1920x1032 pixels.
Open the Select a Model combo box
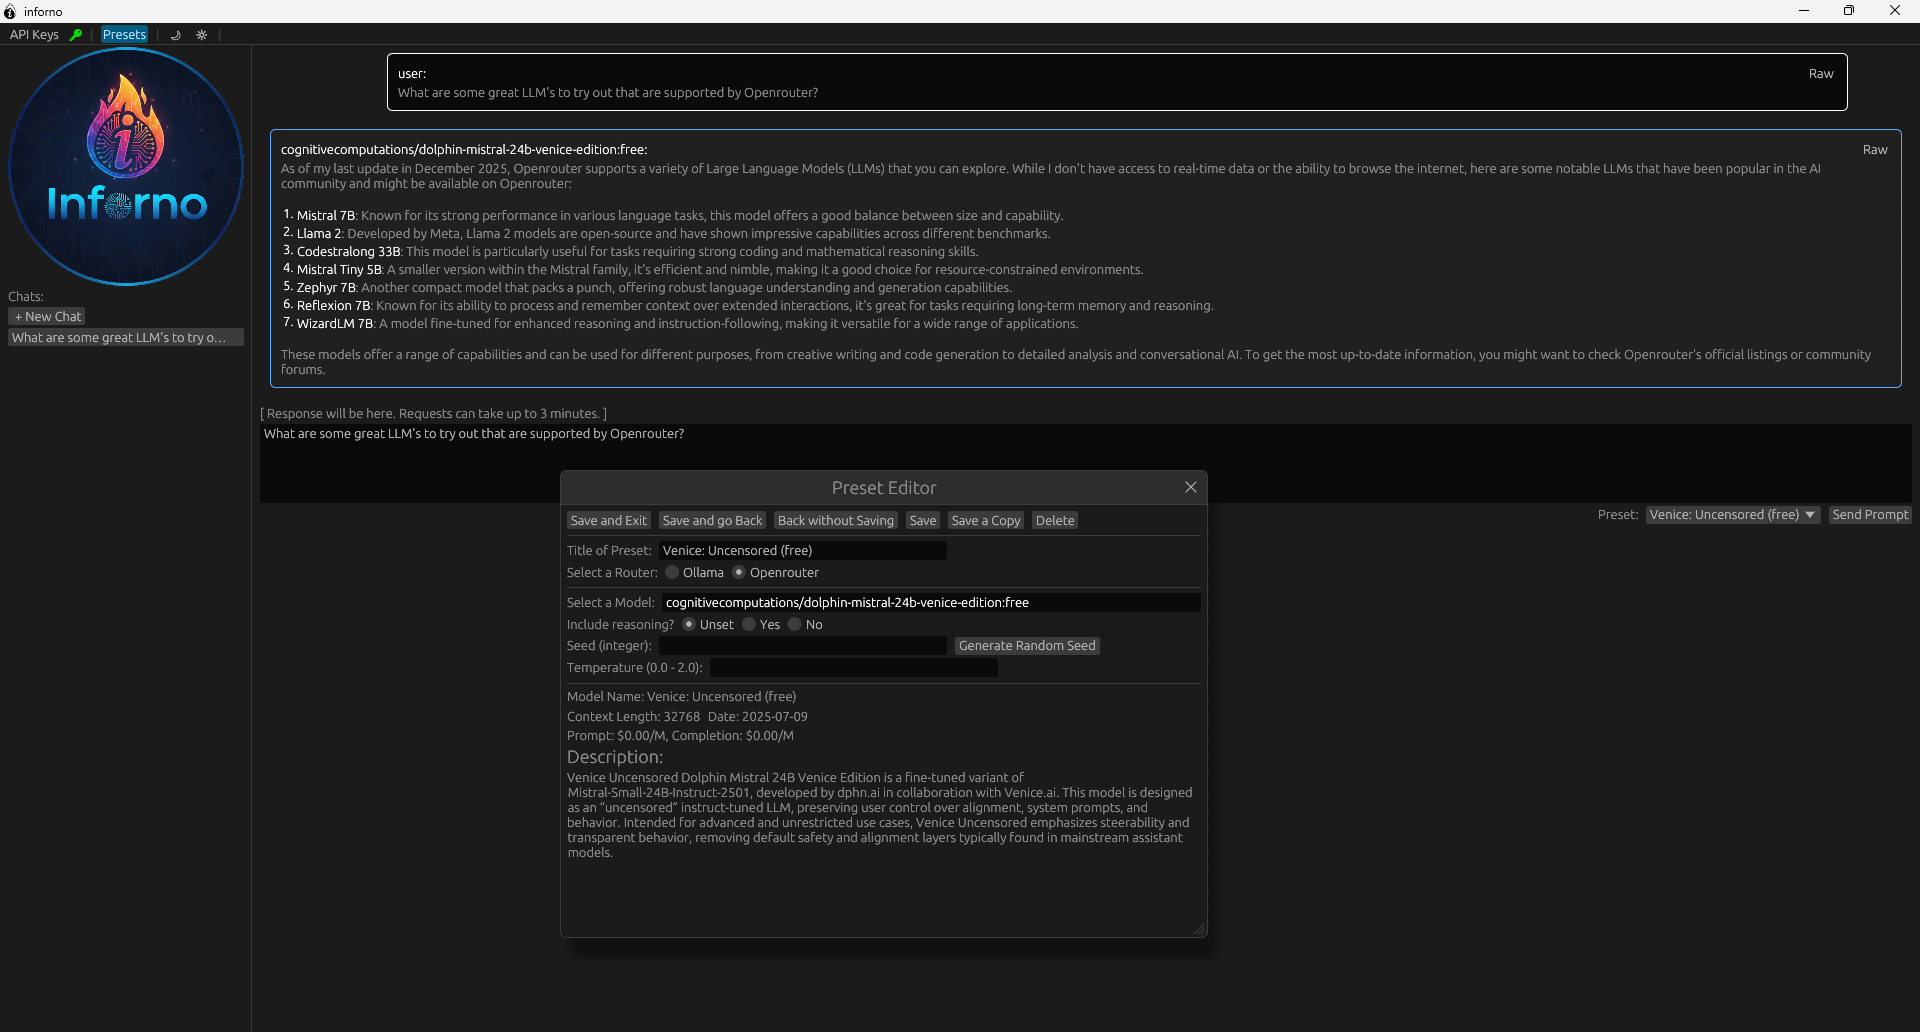click(x=930, y=603)
